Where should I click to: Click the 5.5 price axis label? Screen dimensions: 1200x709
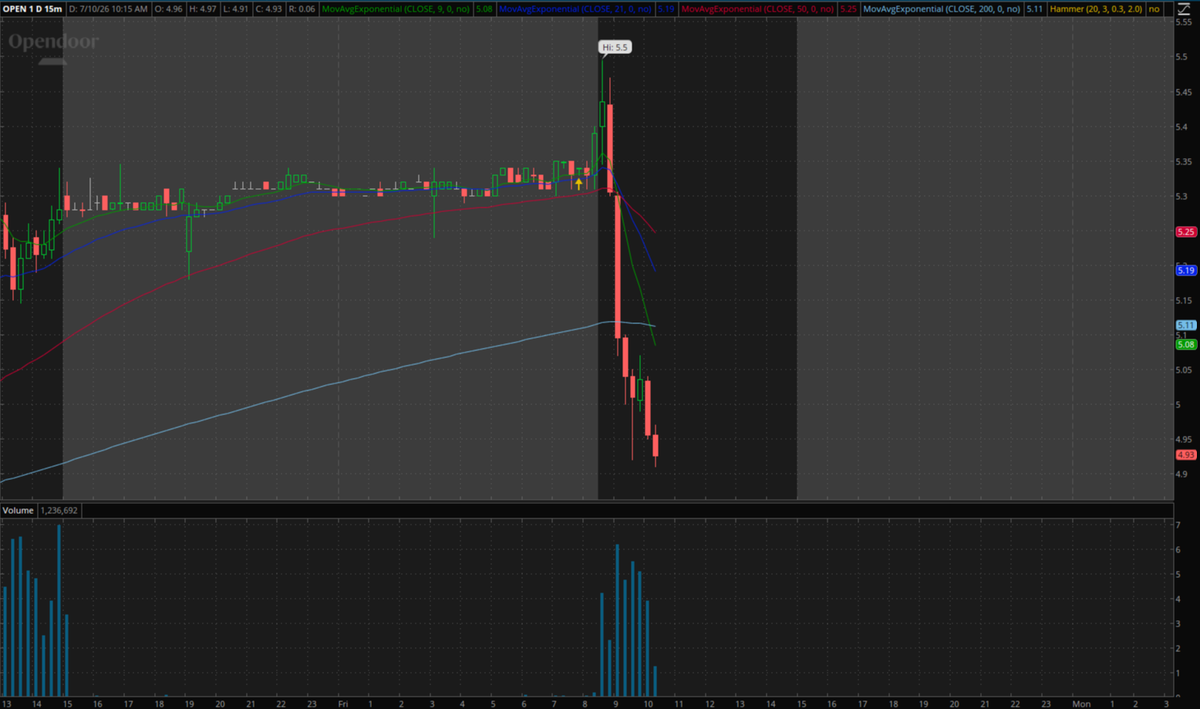point(1182,57)
